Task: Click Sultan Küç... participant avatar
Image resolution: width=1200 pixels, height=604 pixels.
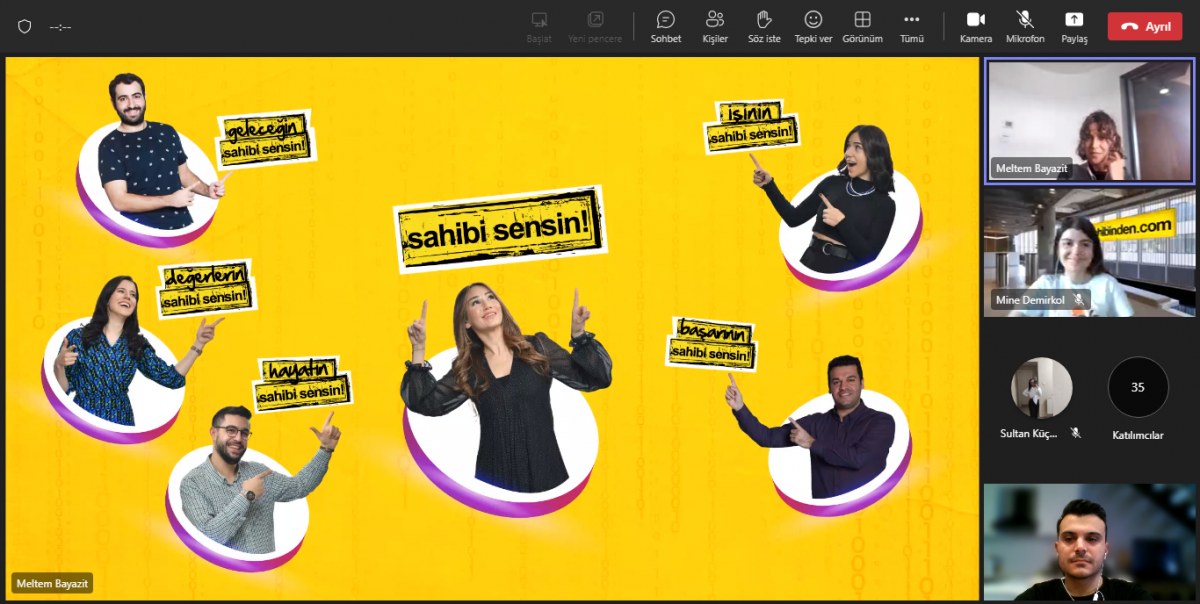Action: click(x=1041, y=387)
